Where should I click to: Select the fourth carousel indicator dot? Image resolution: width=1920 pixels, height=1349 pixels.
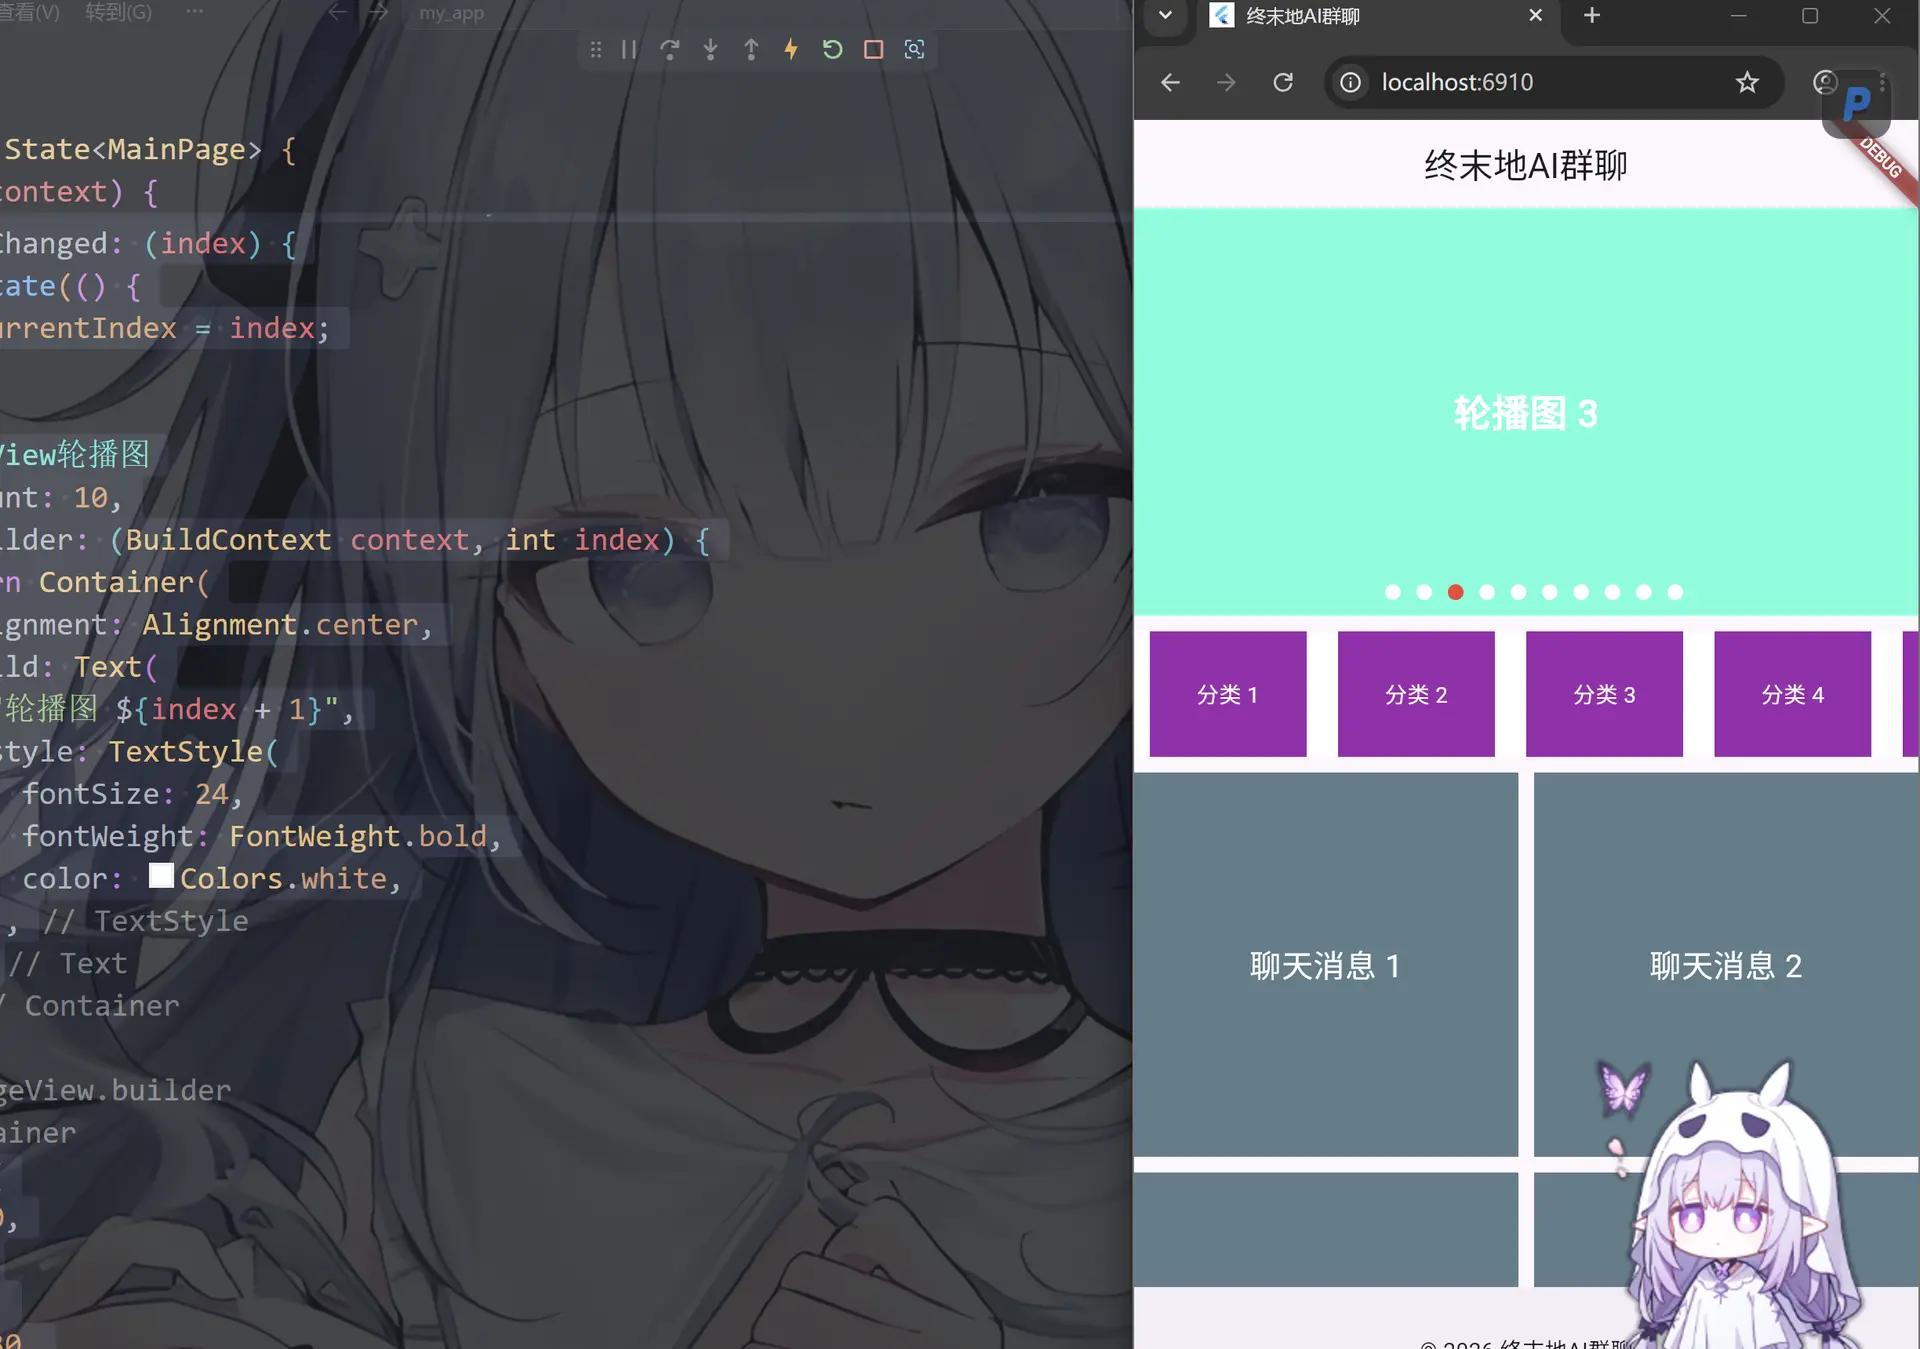click(1487, 592)
